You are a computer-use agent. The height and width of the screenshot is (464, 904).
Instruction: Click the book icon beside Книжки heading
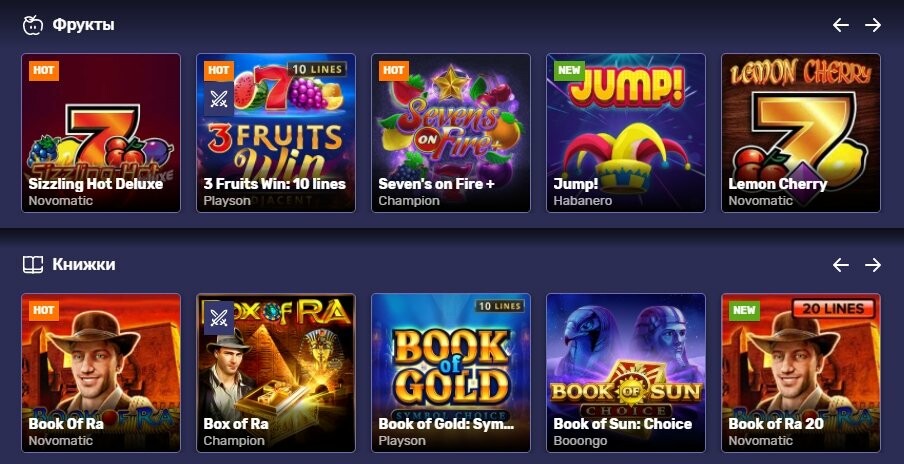pos(33,265)
